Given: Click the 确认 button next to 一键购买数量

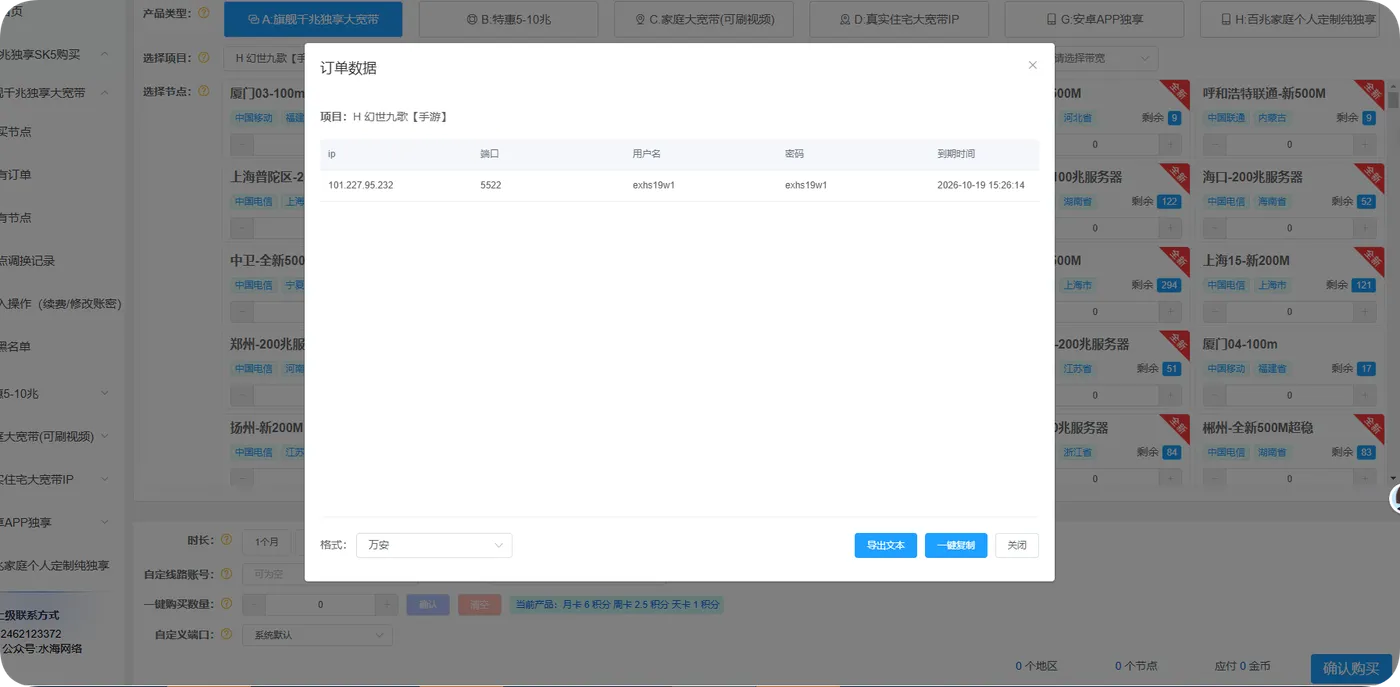Looking at the screenshot, I should (428, 604).
